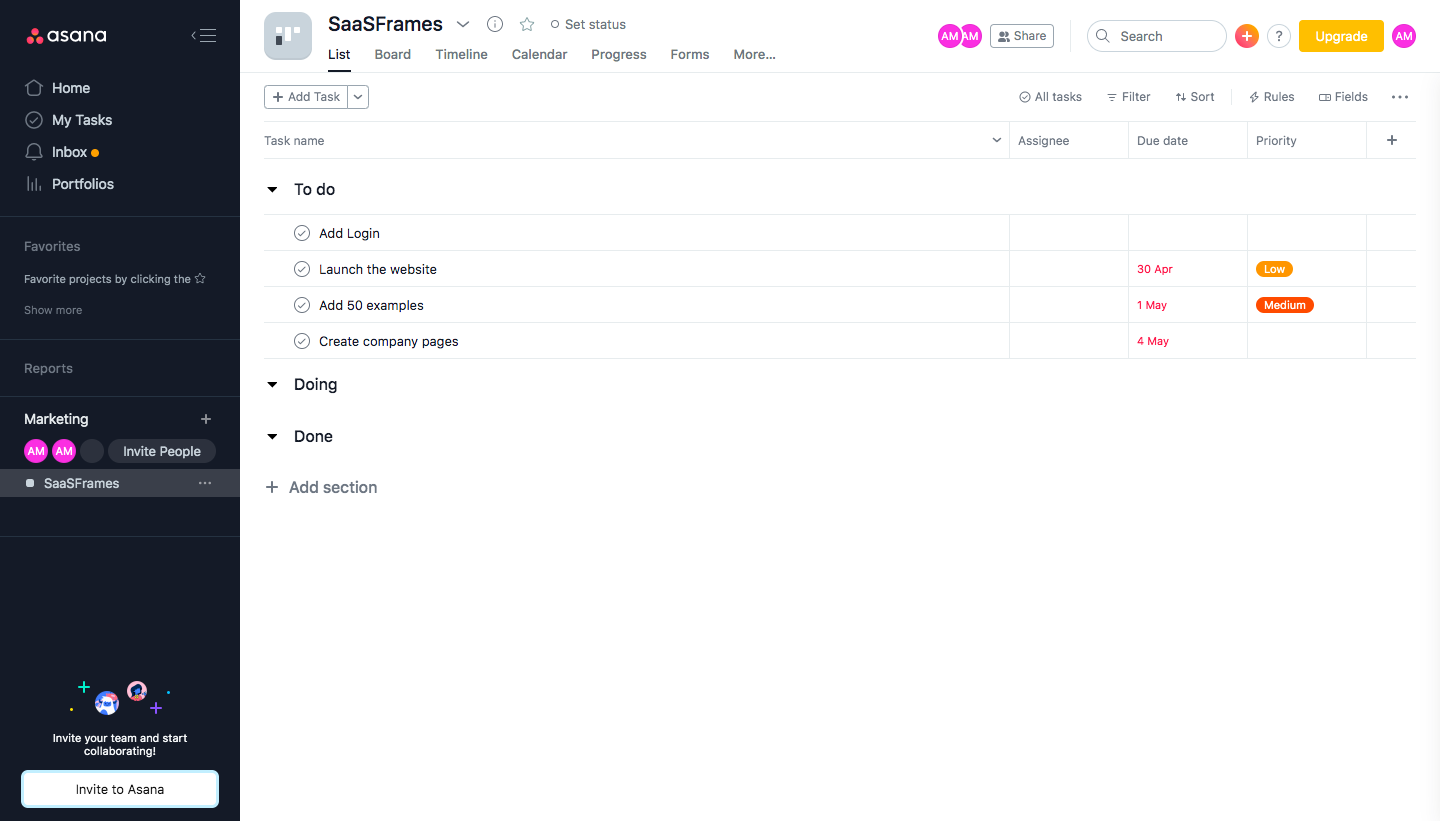Open the Add Login task name
The height and width of the screenshot is (821, 1440).
click(349, 233)
